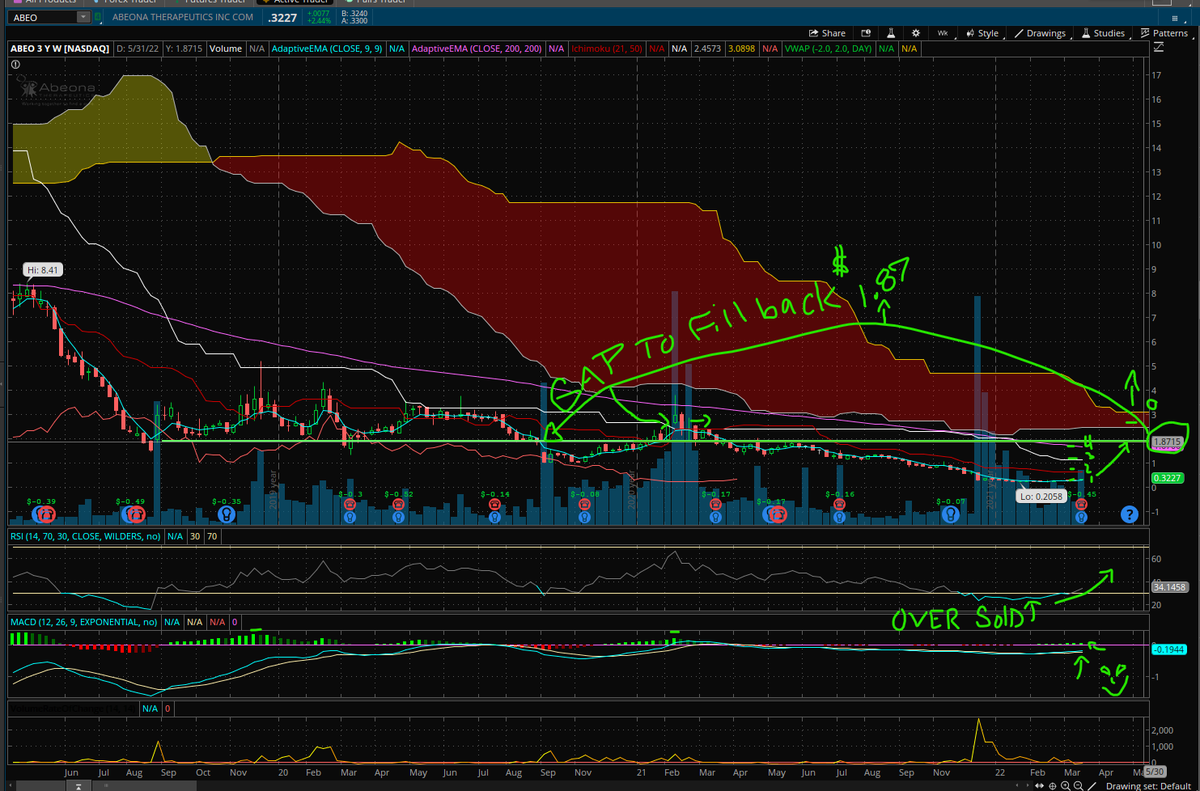Open the Studies menu
The height and width of the screenshot is (791, 1200).
(x=1103, y=33)
